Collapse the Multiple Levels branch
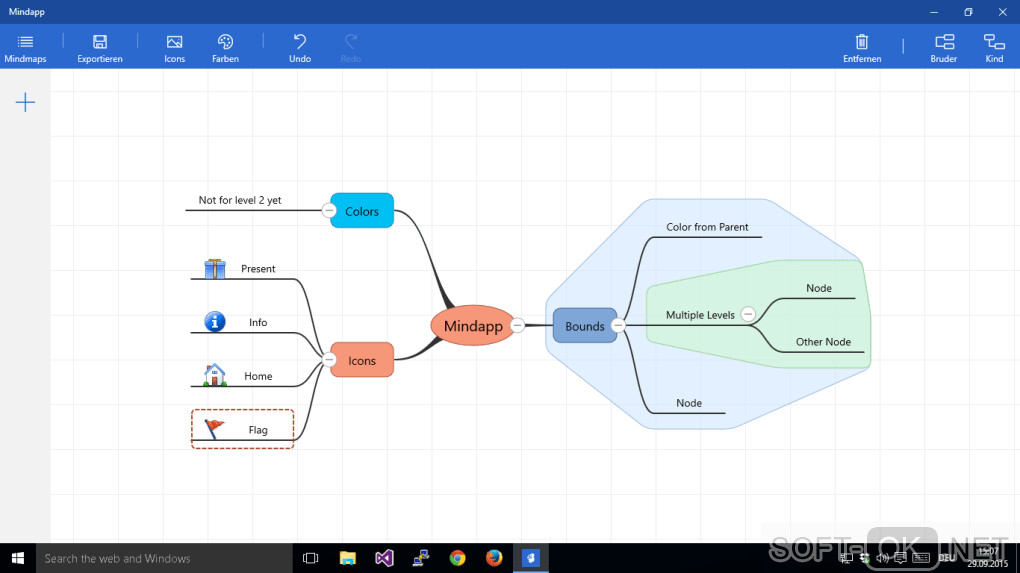This screenshot has height=573, width=1020. point(748,315)
